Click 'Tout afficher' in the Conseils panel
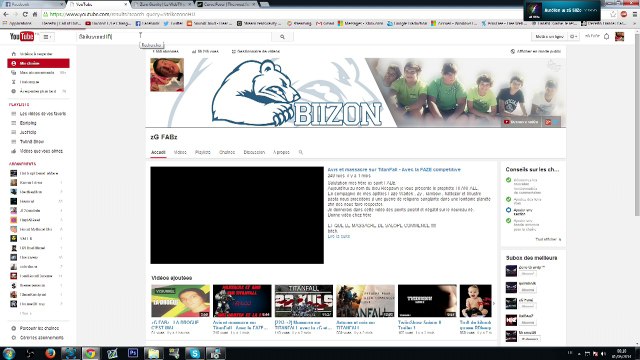The width and height of the screenshot is (640, 360). tap(548, 239)
